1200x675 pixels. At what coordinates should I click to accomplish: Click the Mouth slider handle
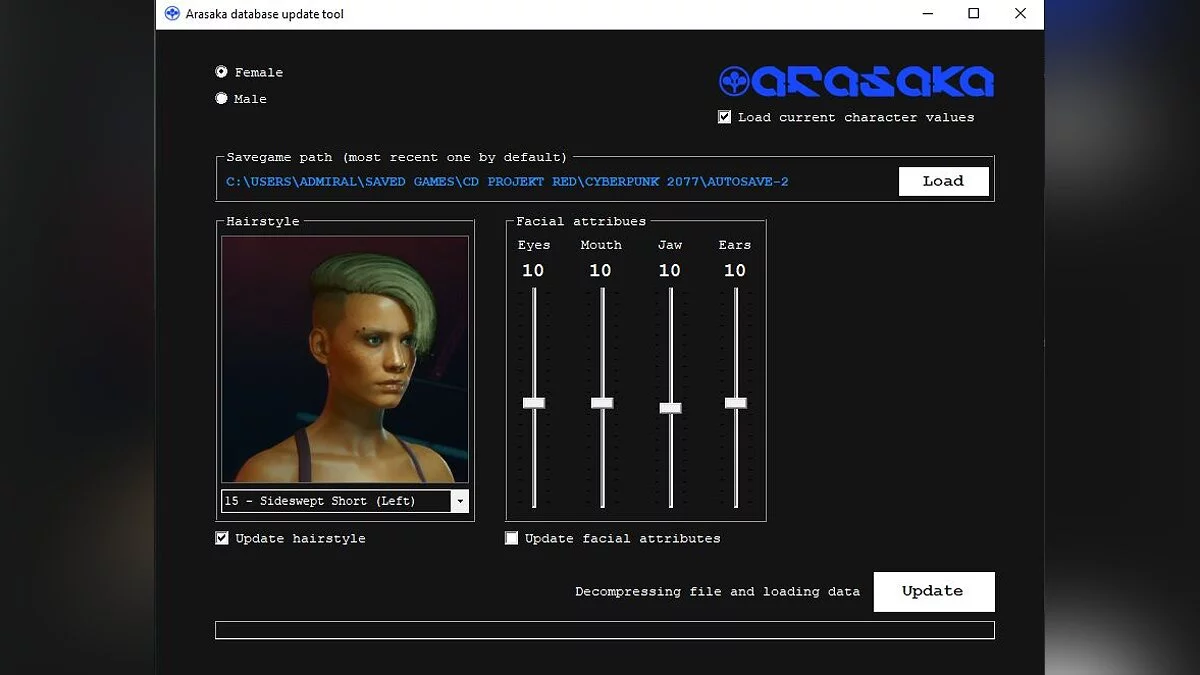pos(602,403)
